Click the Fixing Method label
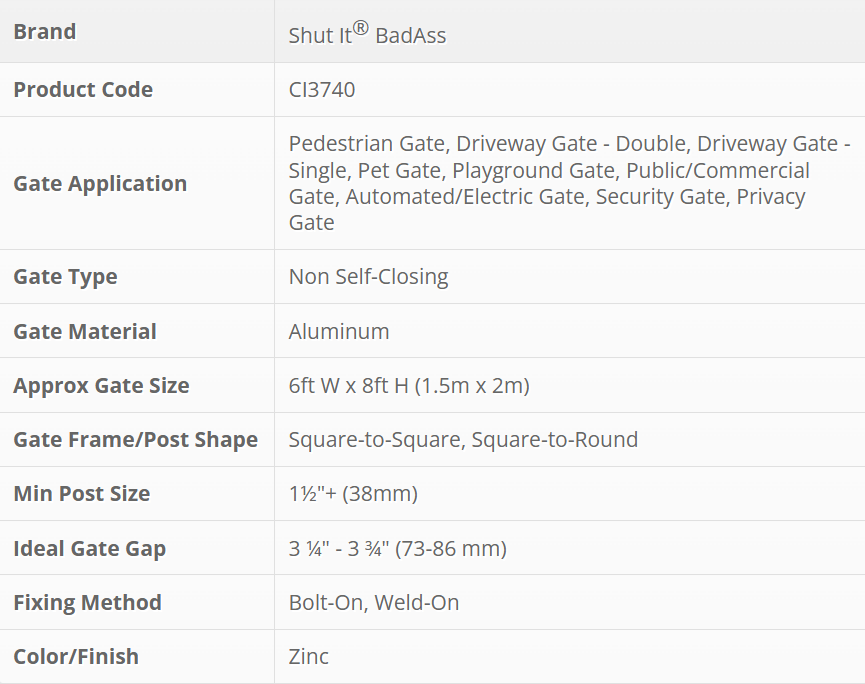865x684 pixels. [87, 603]
